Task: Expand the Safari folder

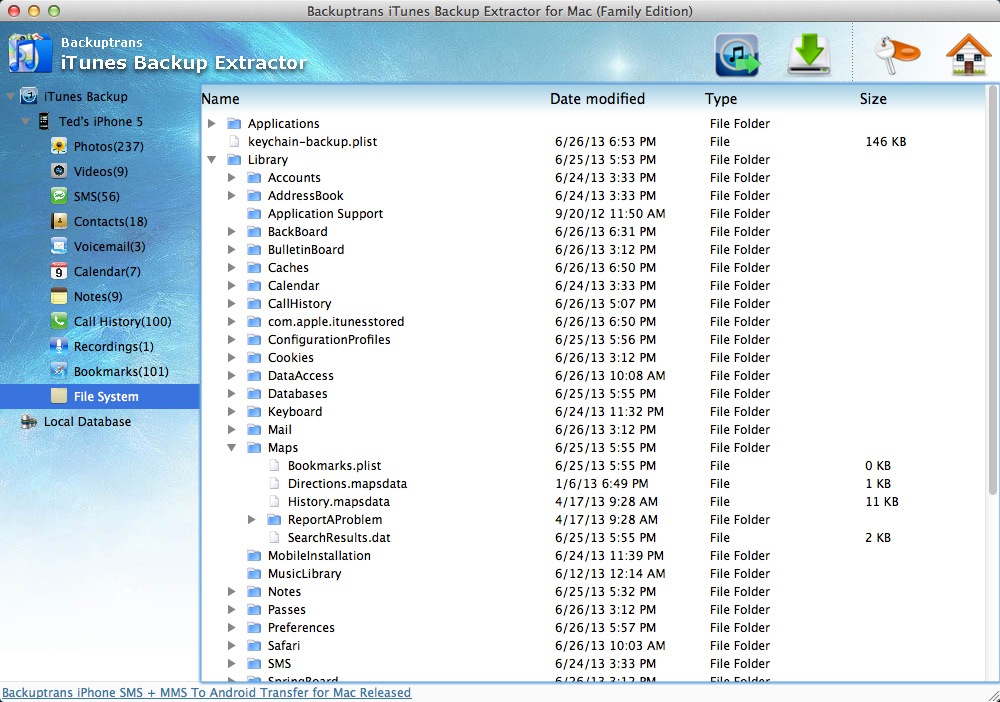Action: click(232, 645)
